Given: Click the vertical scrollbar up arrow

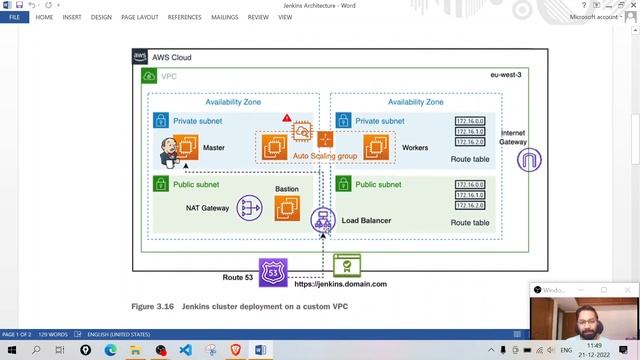Looking at the screenshot, I should (x=635, y=30).
